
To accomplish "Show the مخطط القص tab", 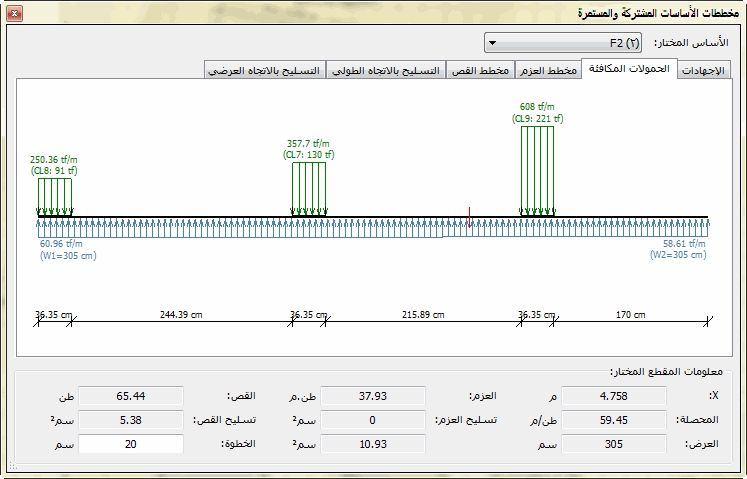I will (482, 70).
